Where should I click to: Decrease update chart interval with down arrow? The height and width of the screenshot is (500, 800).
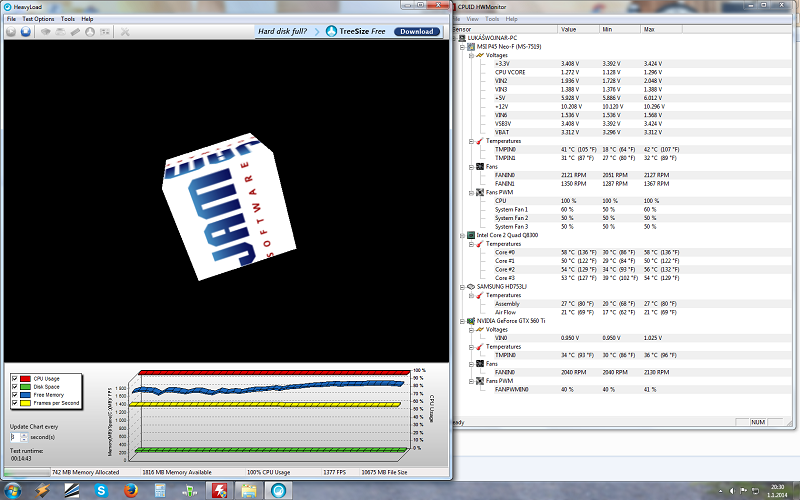[24, 440]
